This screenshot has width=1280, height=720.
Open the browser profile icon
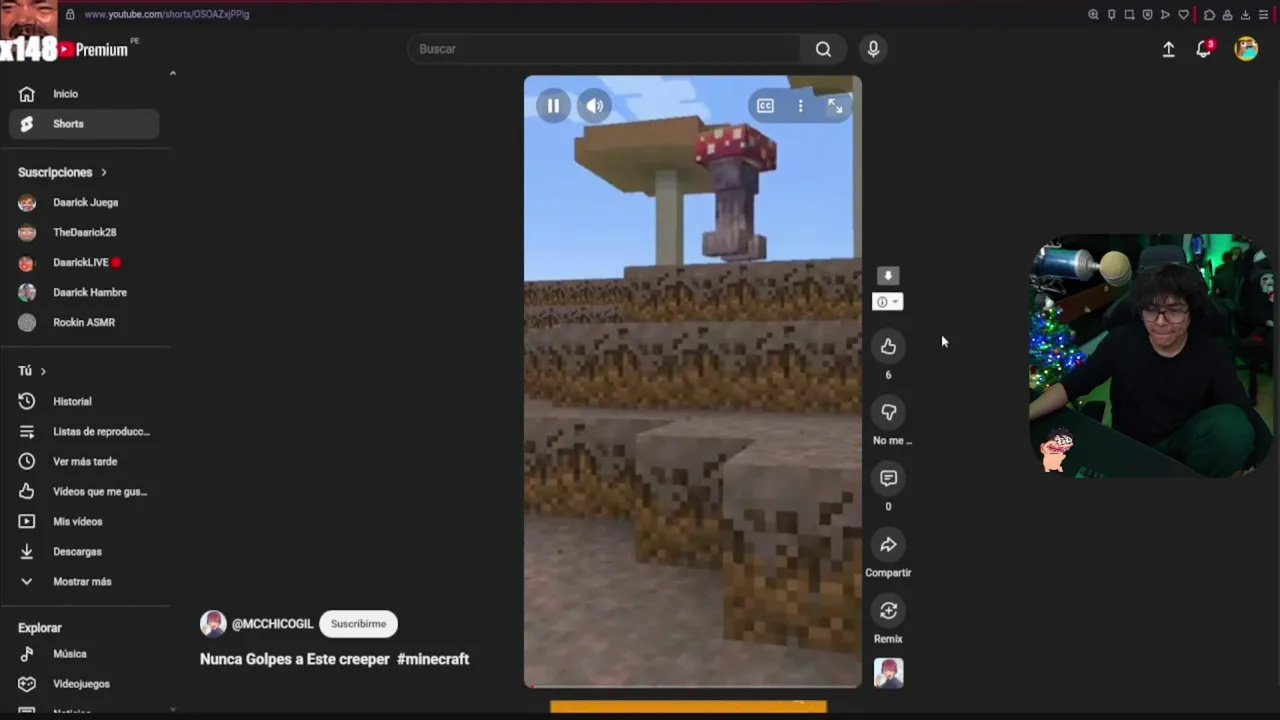(1227, 14)
